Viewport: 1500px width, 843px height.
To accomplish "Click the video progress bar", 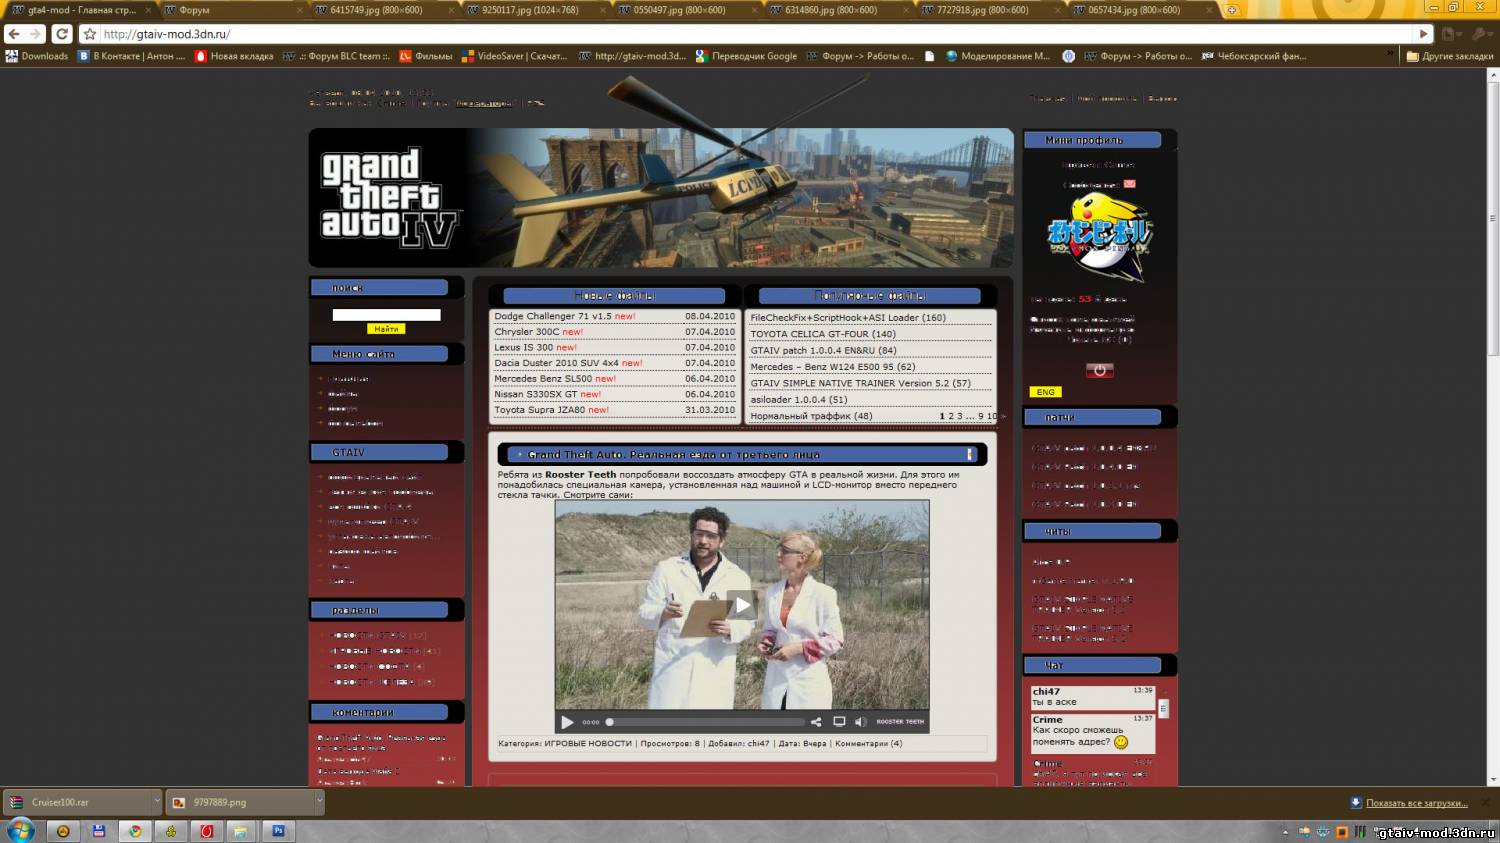I will click(x=705, y=721).
